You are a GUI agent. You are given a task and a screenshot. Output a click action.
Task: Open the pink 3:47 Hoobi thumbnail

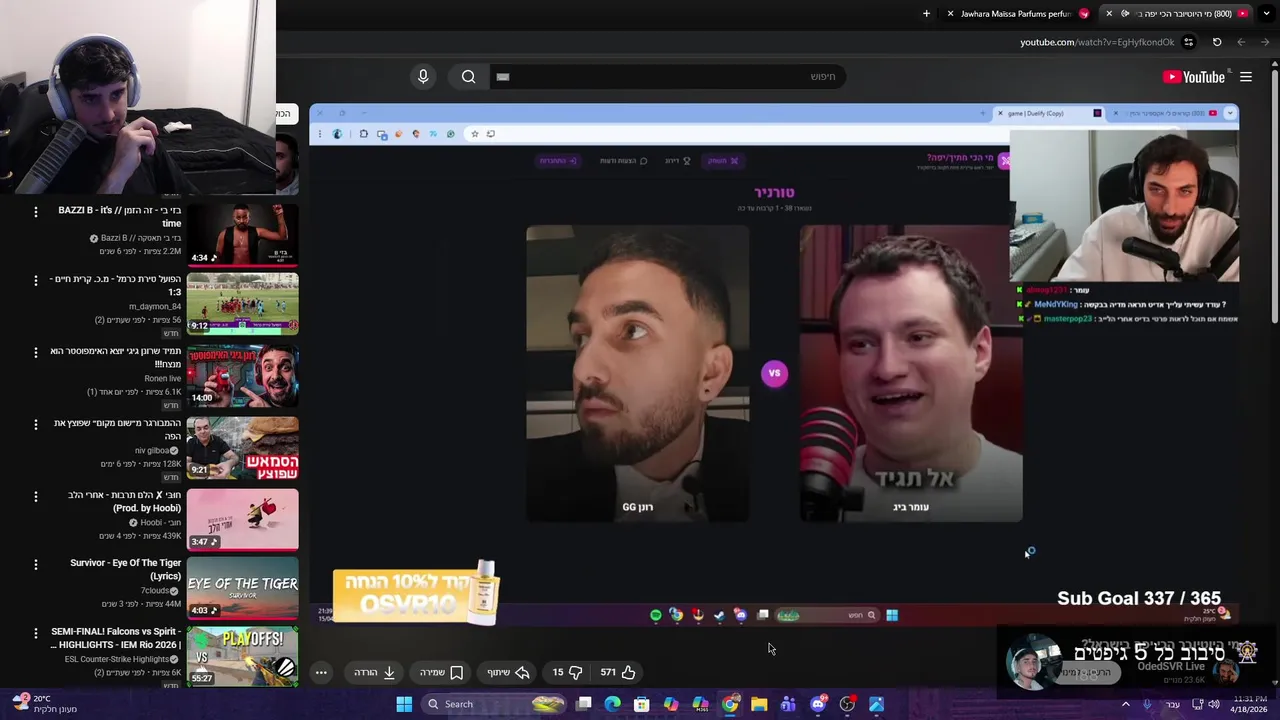tap(242, 520)
